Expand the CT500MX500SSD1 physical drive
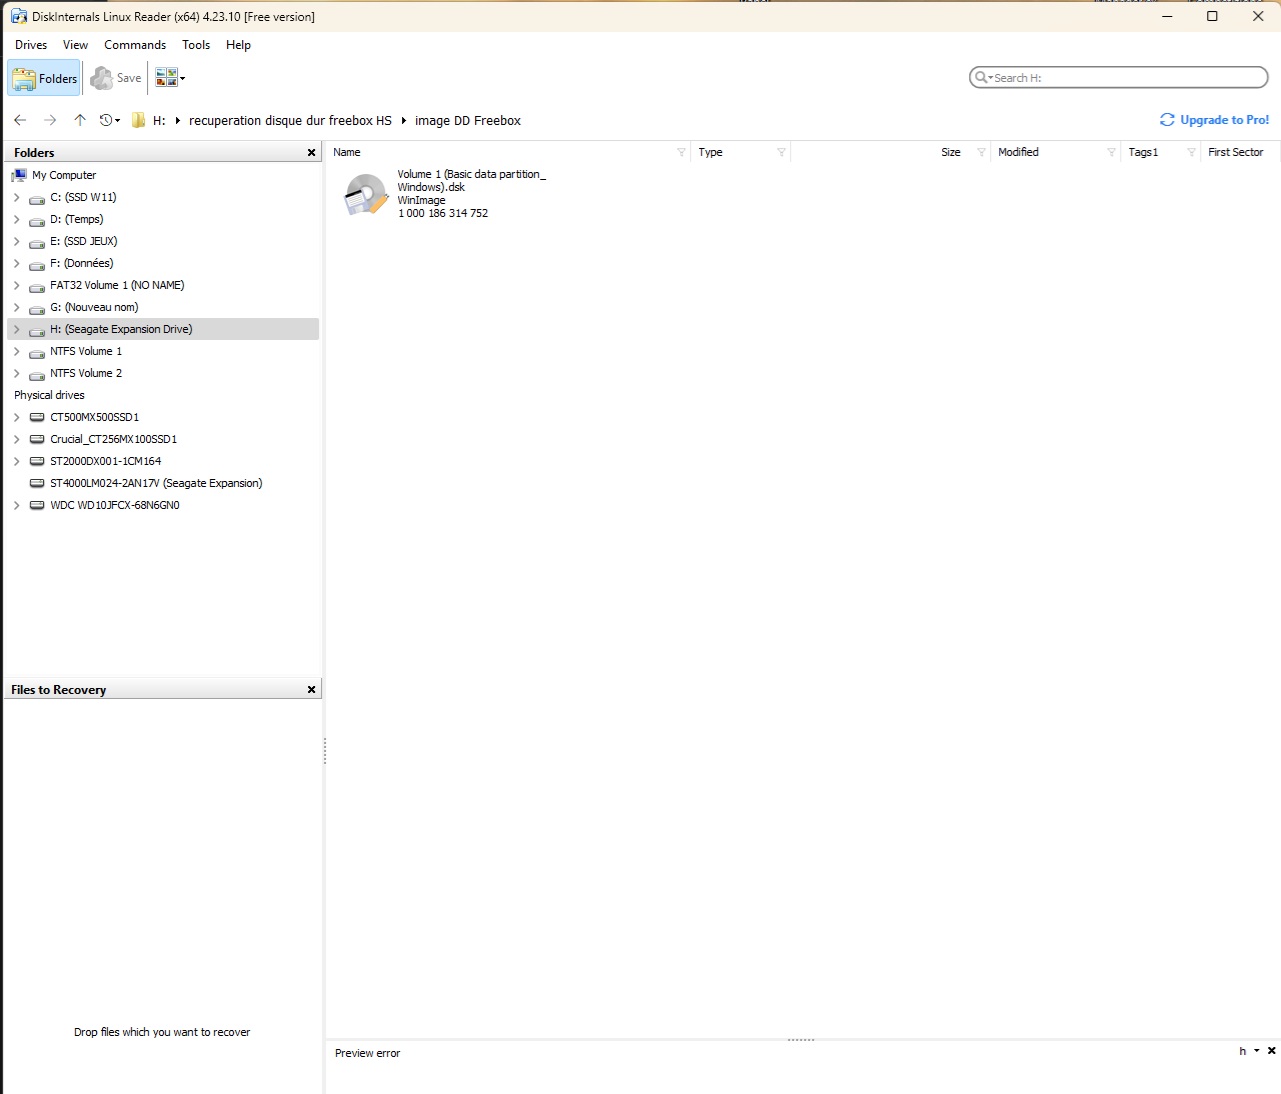The width and height of the screenshot is (1281, 1094). pos(16,417)
